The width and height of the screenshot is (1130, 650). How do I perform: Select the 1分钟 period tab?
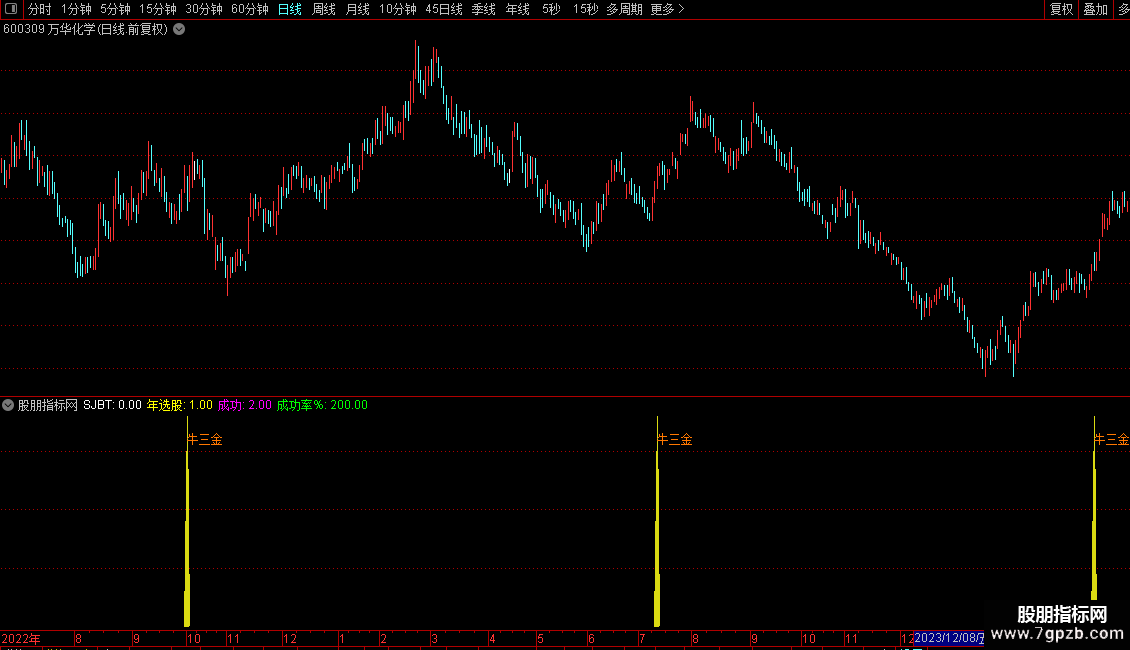pyautogui.click(x=76, y=9)
